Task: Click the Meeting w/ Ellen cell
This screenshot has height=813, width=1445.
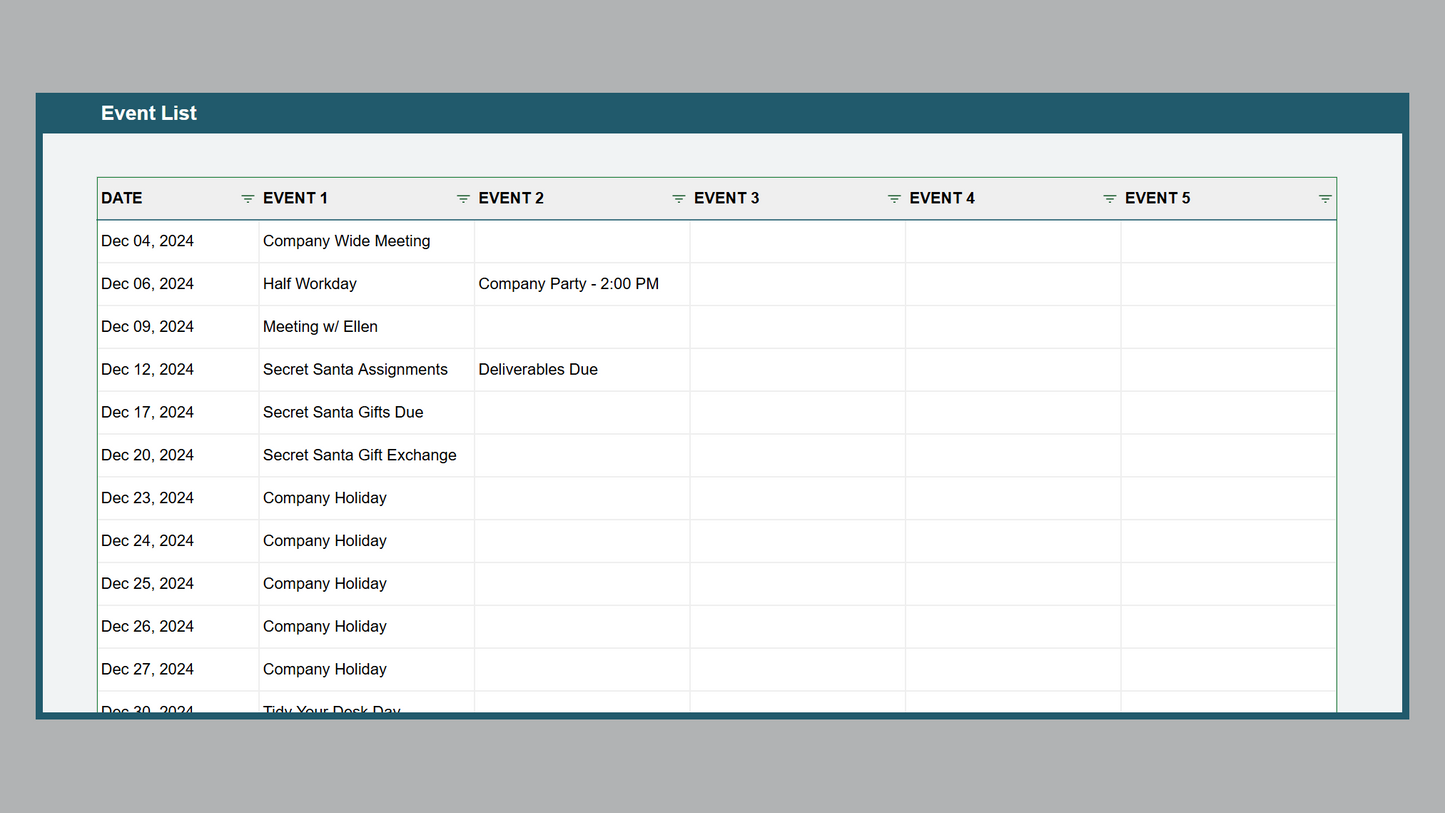Action: (x=320, y=327)
